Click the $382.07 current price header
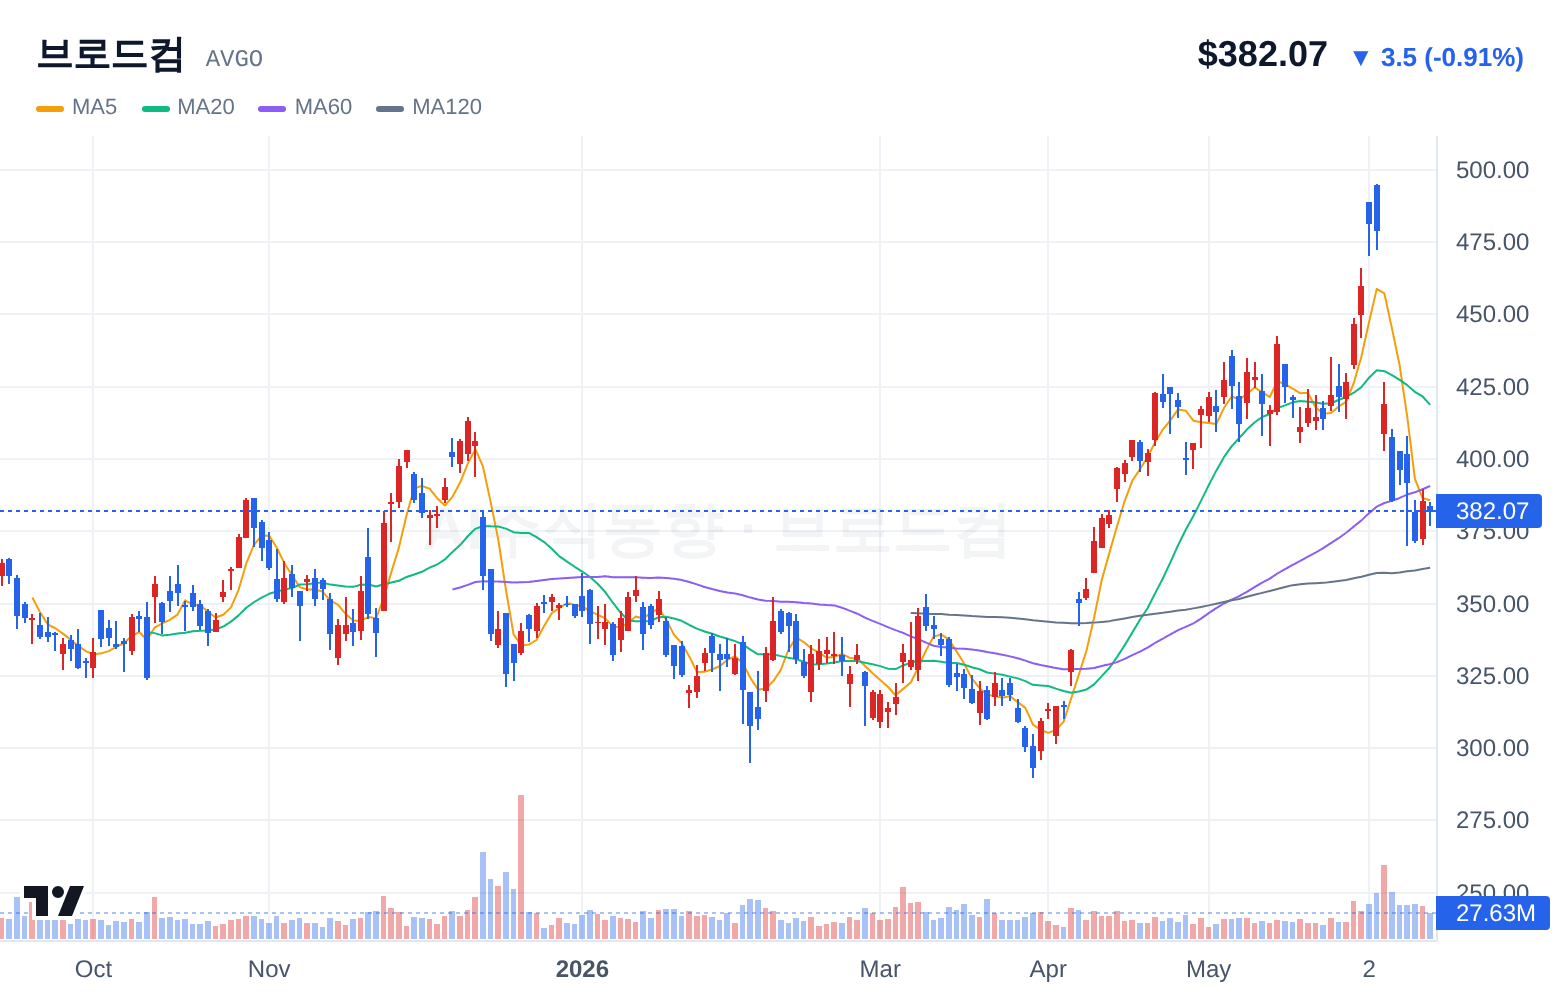1560x996 pixels. (x=1262, y=54)
